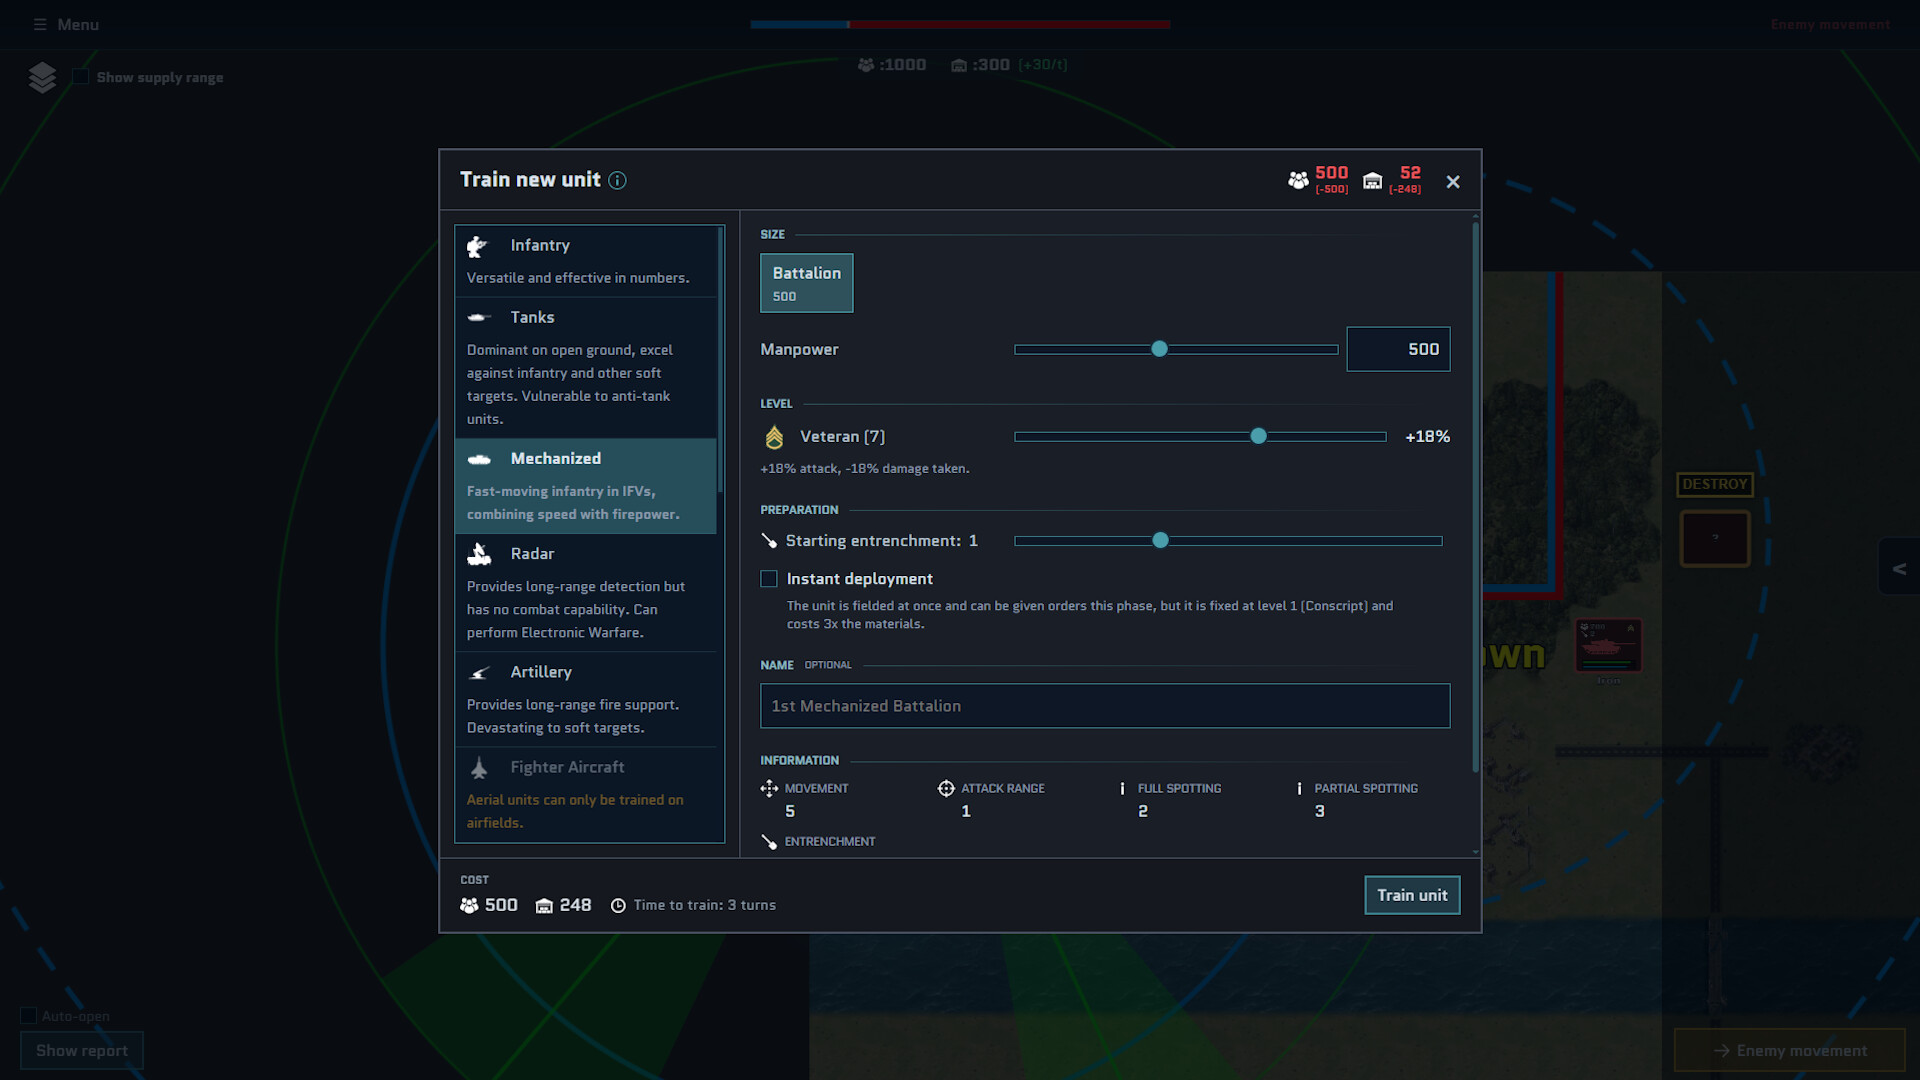Click the Fighter Aircraft jet icon
Screen dimensions: 1920x1080
479,768
